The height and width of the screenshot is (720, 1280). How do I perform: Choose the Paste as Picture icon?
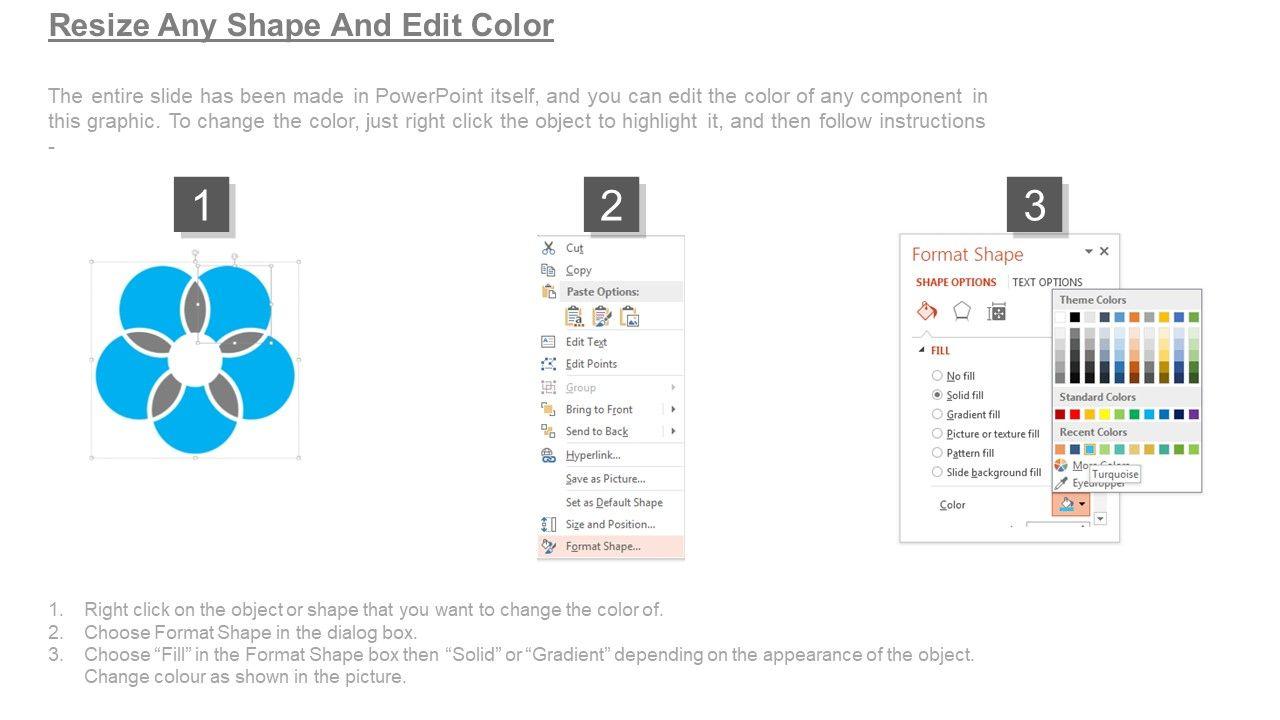tap(629, 317)
